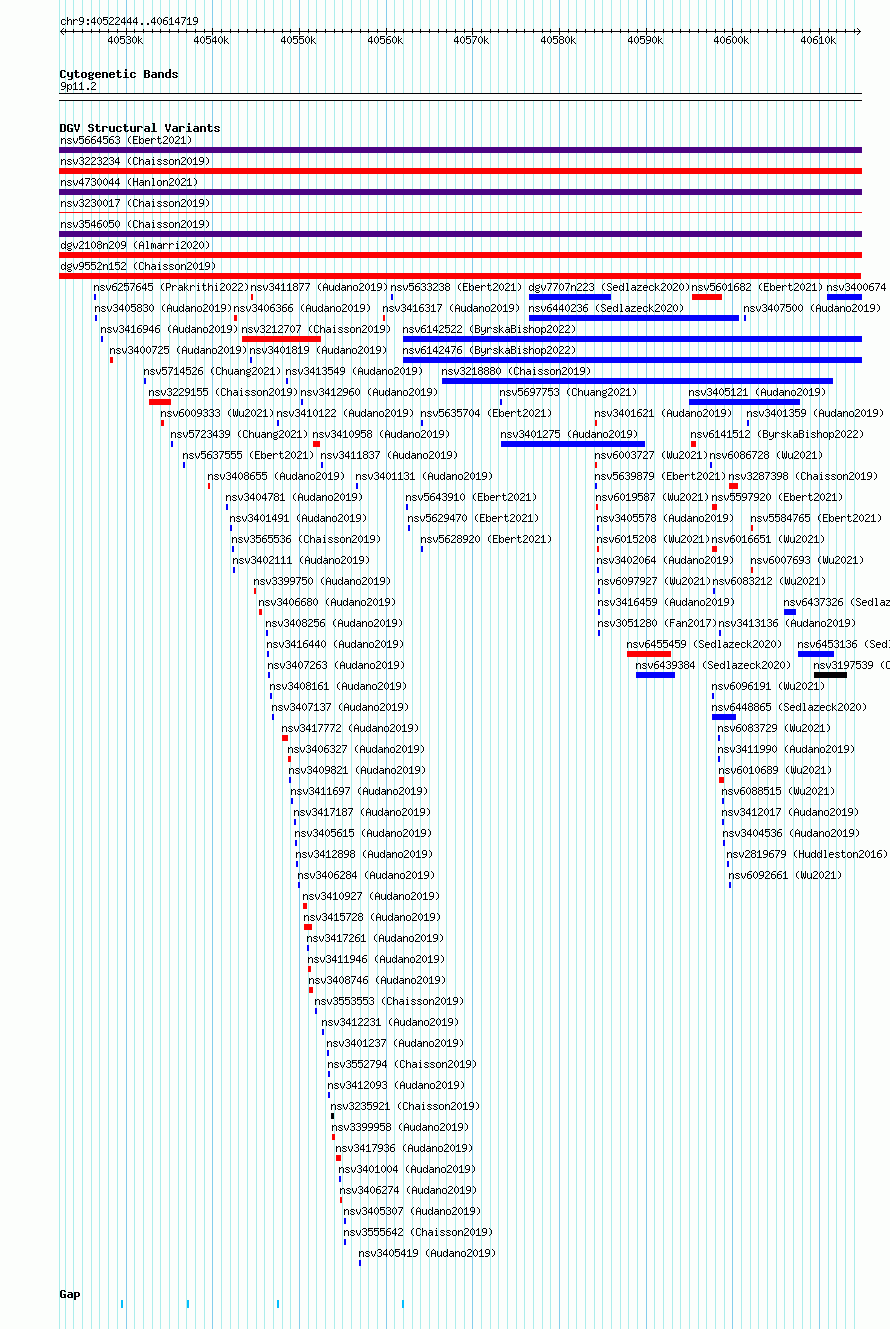Click red bar under nsv3212707
Image resolution: width=890 pixels, height=1329 pixels.
[x=281, y=339]
